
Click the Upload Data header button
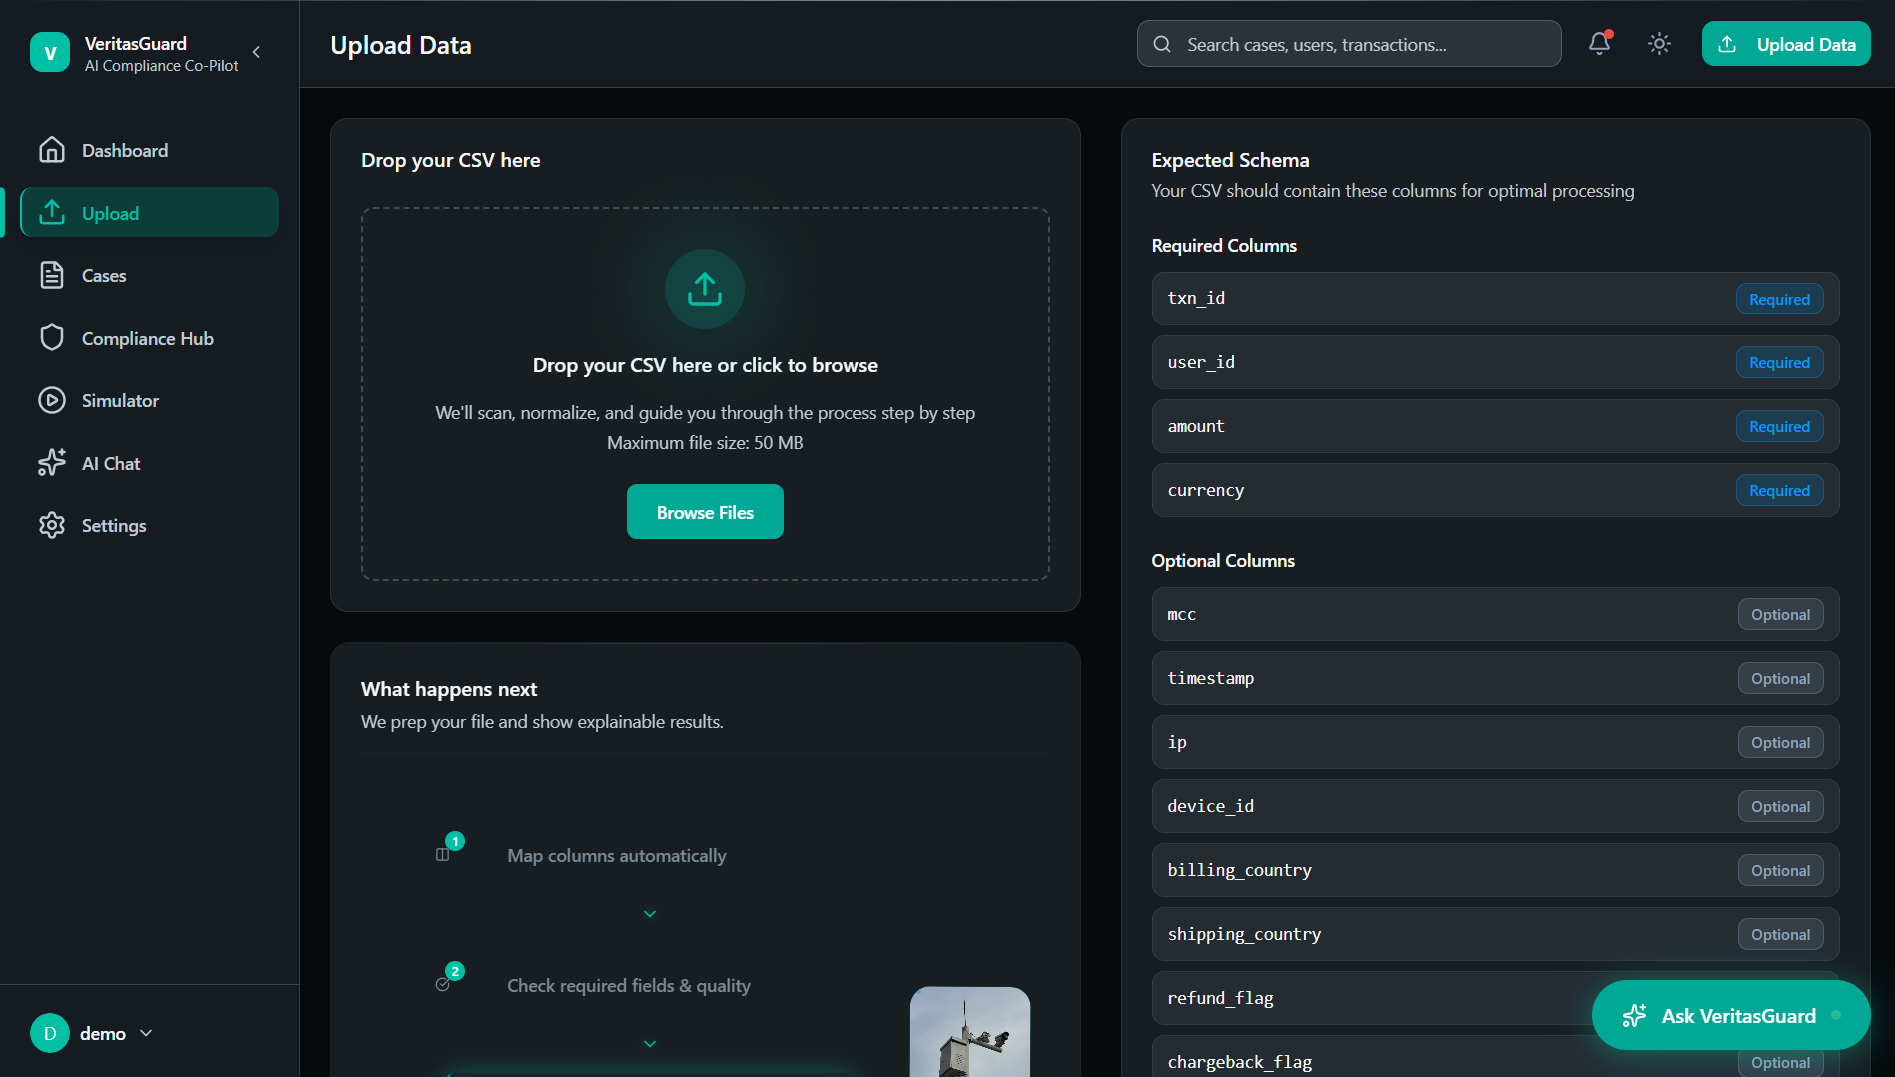[1786, 44]
